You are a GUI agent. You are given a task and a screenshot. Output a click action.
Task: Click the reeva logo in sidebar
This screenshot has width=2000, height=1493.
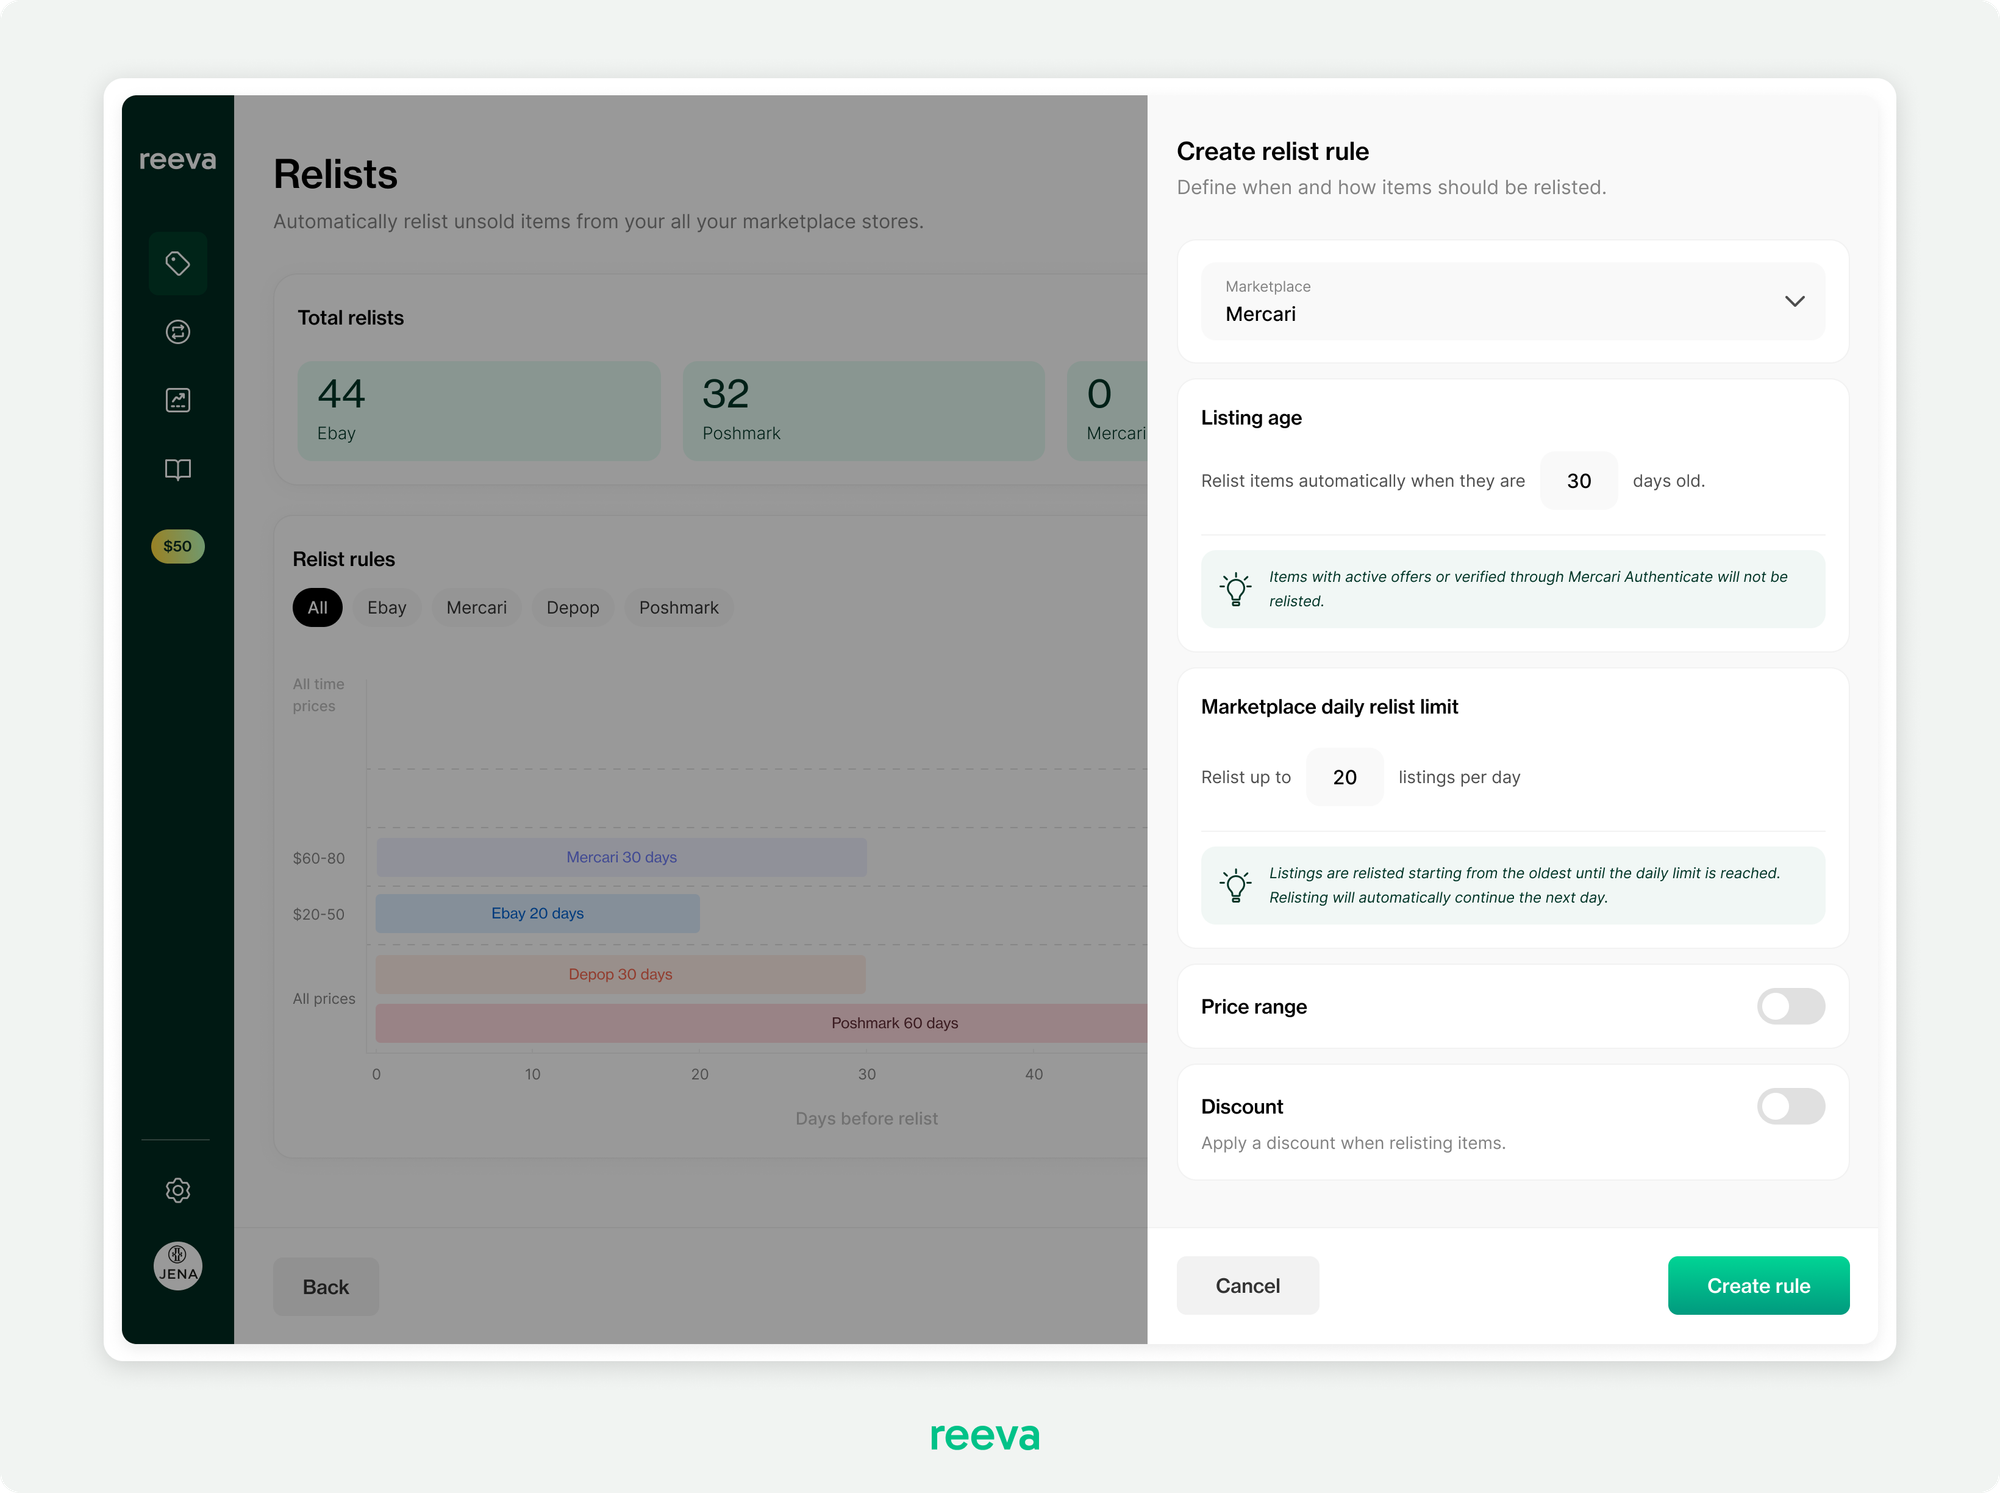178,160
